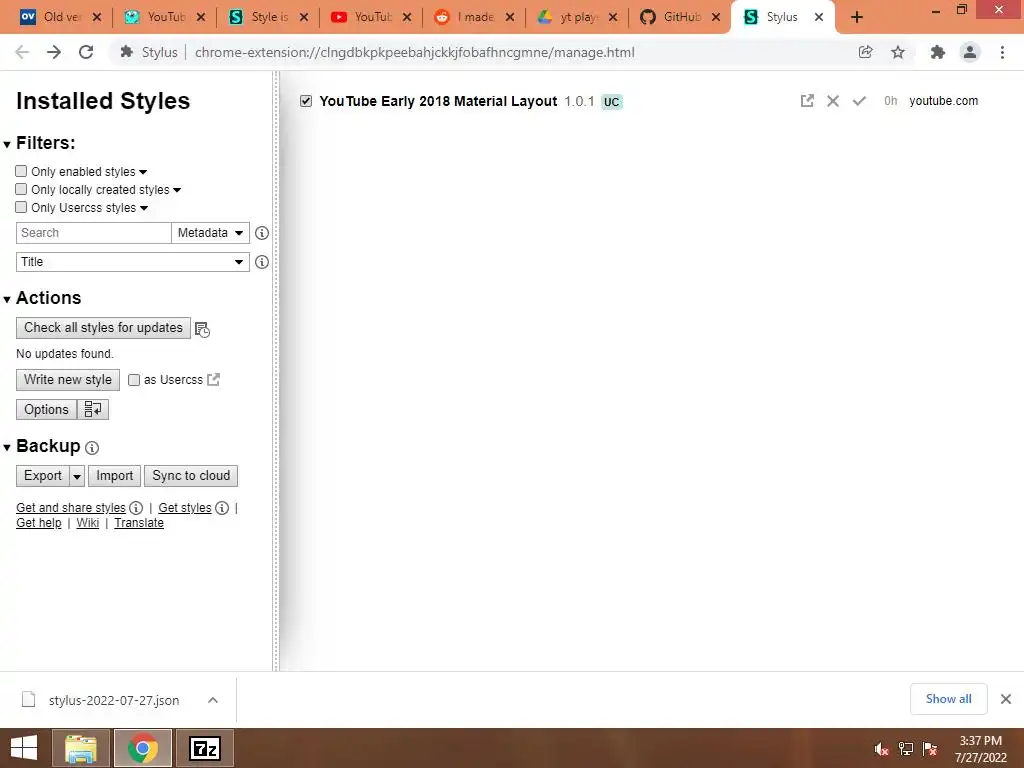The width and height of the screenshot is (1024, 768).
Task: Collapse the Actions section
Action: (x=7, y=299)
